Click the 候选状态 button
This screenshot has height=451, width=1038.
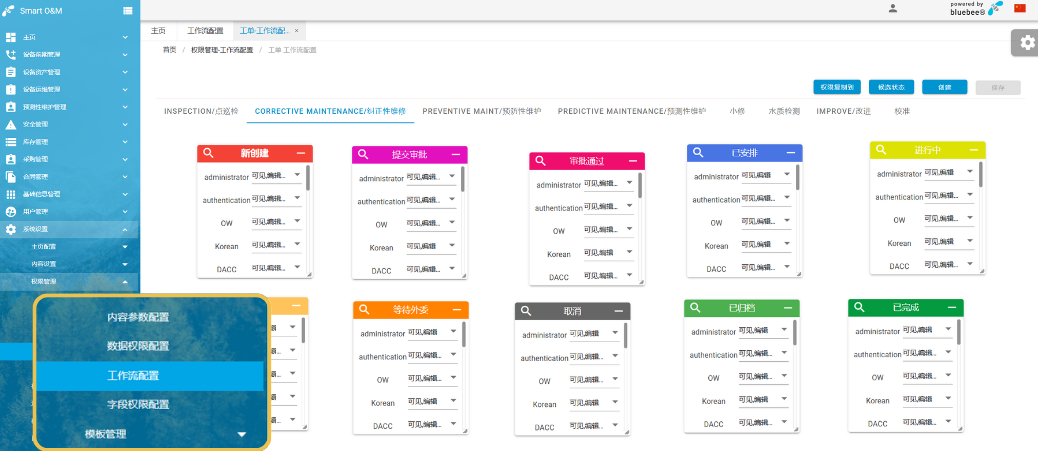[x=891, y=87]
